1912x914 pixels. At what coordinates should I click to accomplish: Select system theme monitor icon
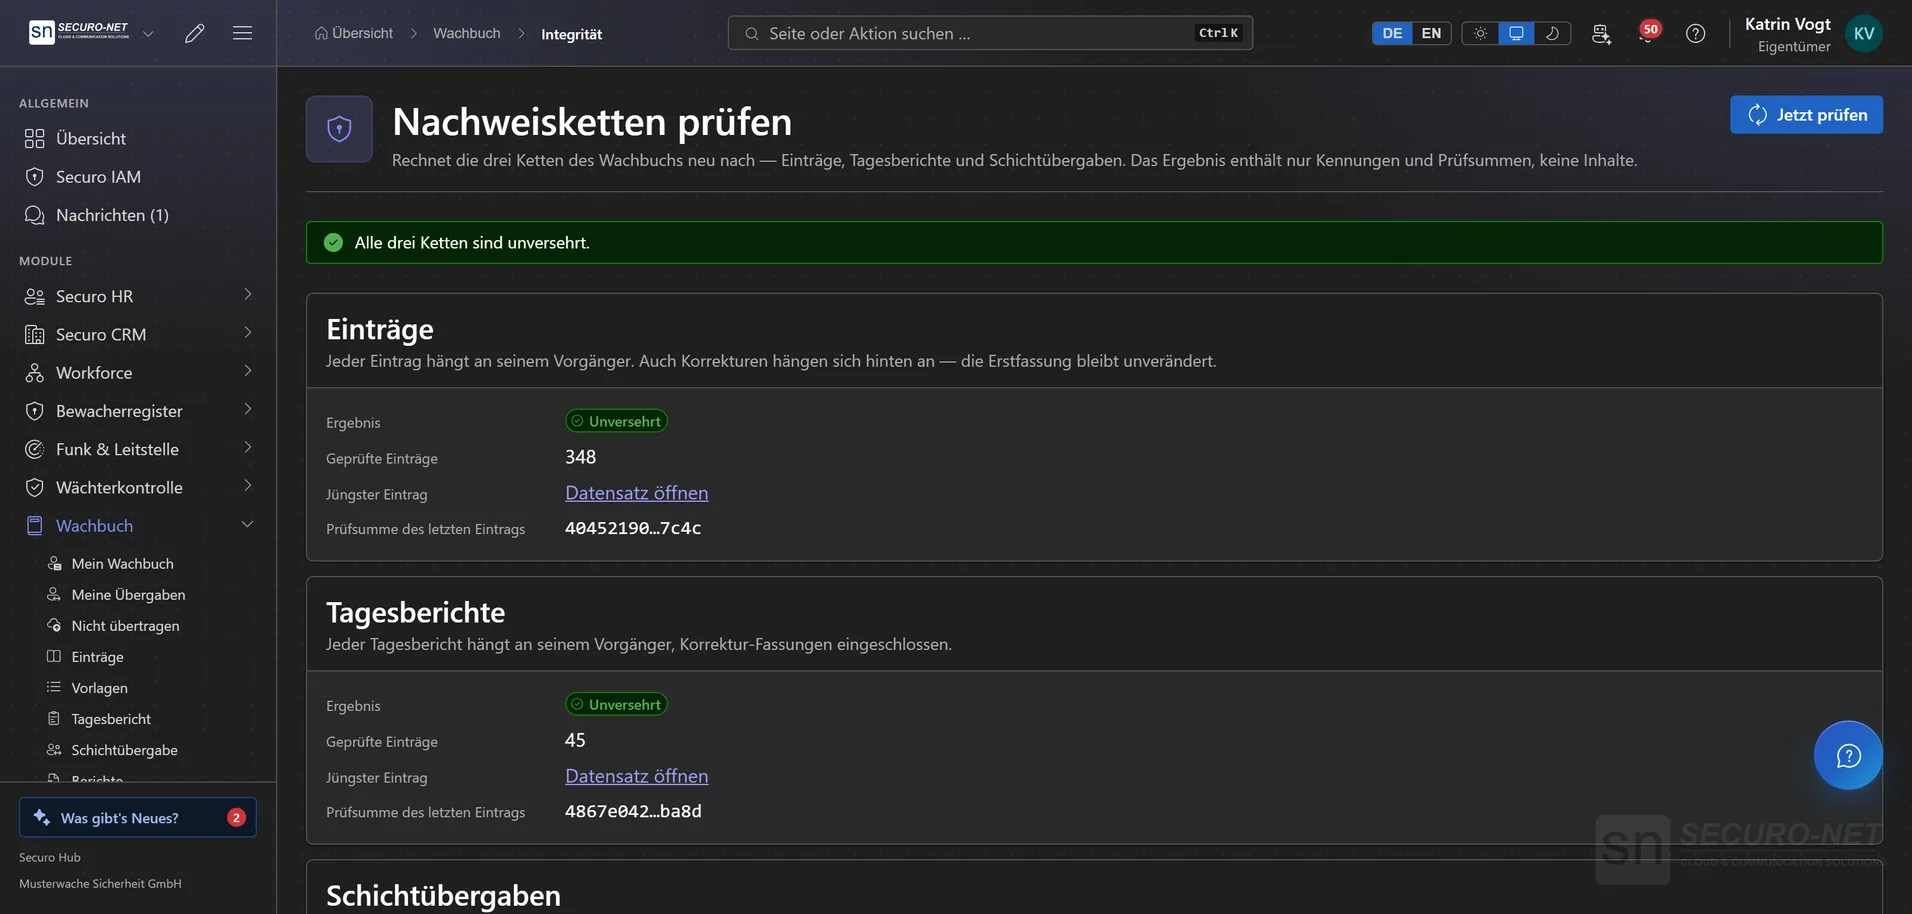[x=1516, y=33]
